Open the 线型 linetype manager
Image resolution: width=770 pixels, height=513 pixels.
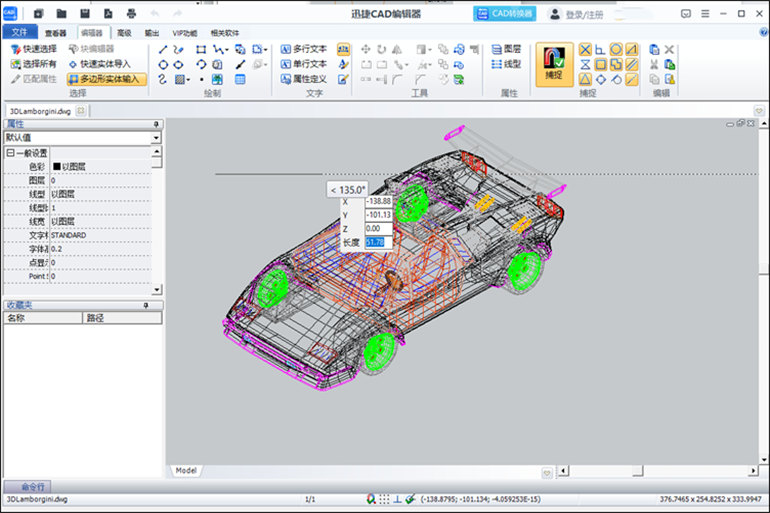(x=506, y=64)
